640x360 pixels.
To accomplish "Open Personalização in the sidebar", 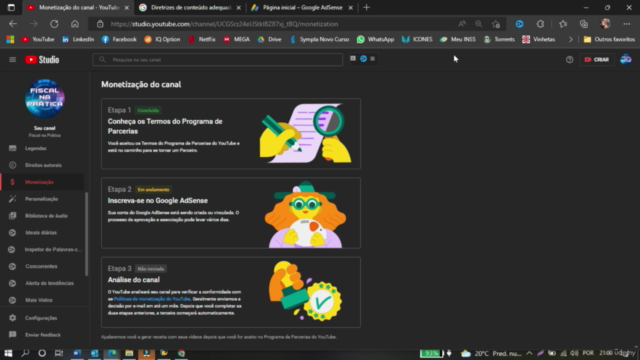I will (x=42, y=199).
